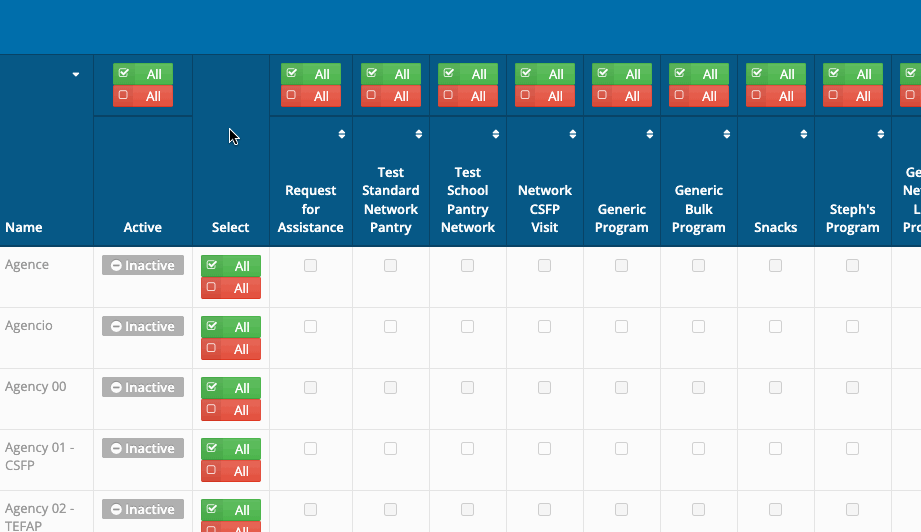
Task: Uncheck all for Snacks column
Action: click(x=775, y=96)
